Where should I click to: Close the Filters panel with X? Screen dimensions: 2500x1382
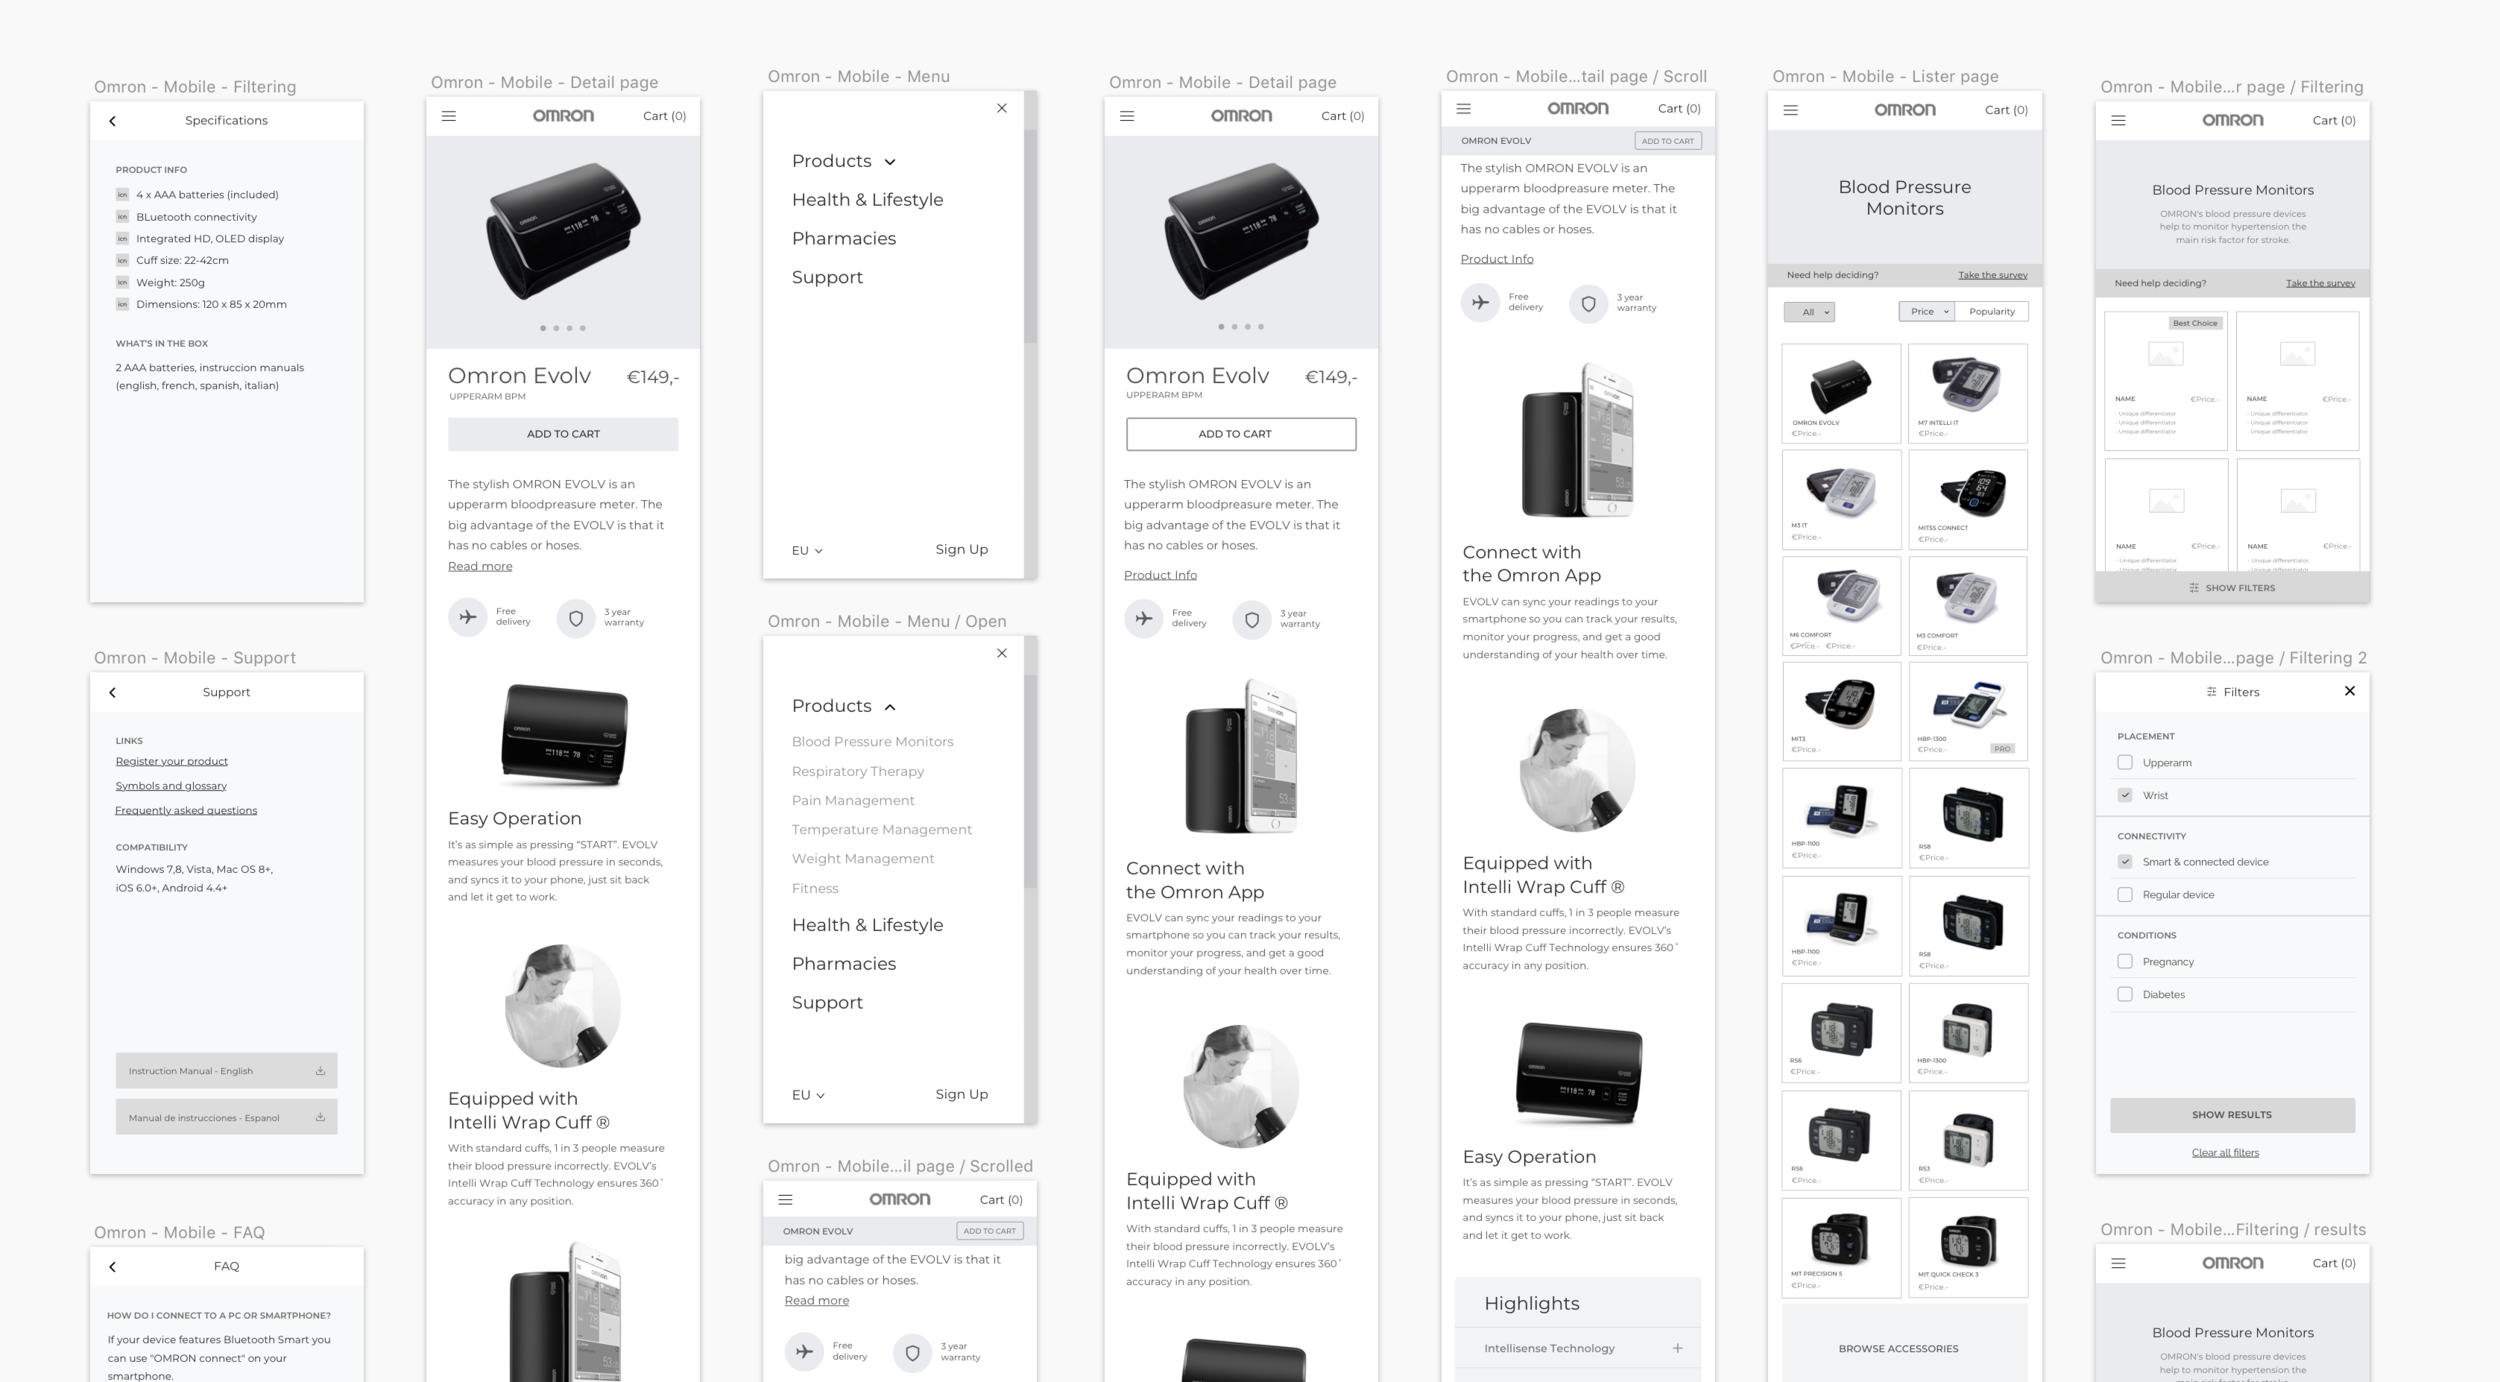pyautogui.click(x=2349, y=691)
